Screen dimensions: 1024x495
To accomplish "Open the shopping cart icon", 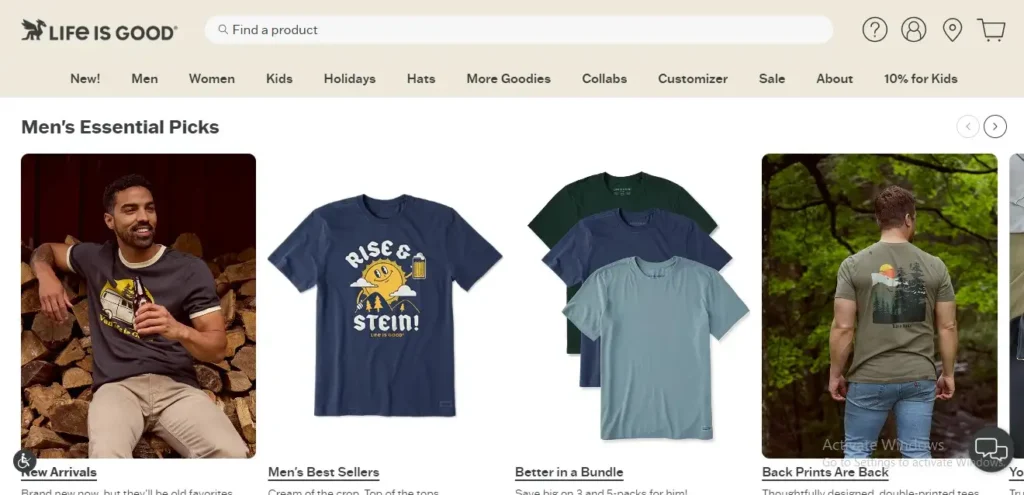I will [991, 30].
